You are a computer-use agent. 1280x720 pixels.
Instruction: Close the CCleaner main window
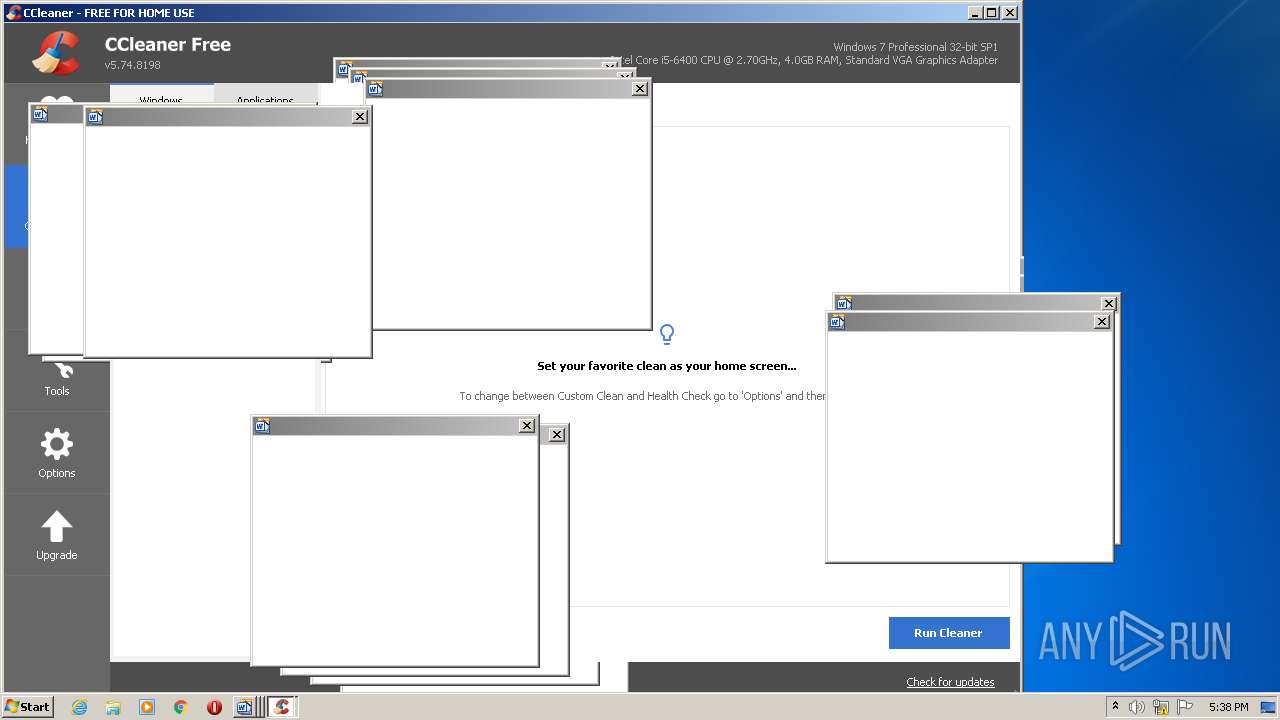1010,13
